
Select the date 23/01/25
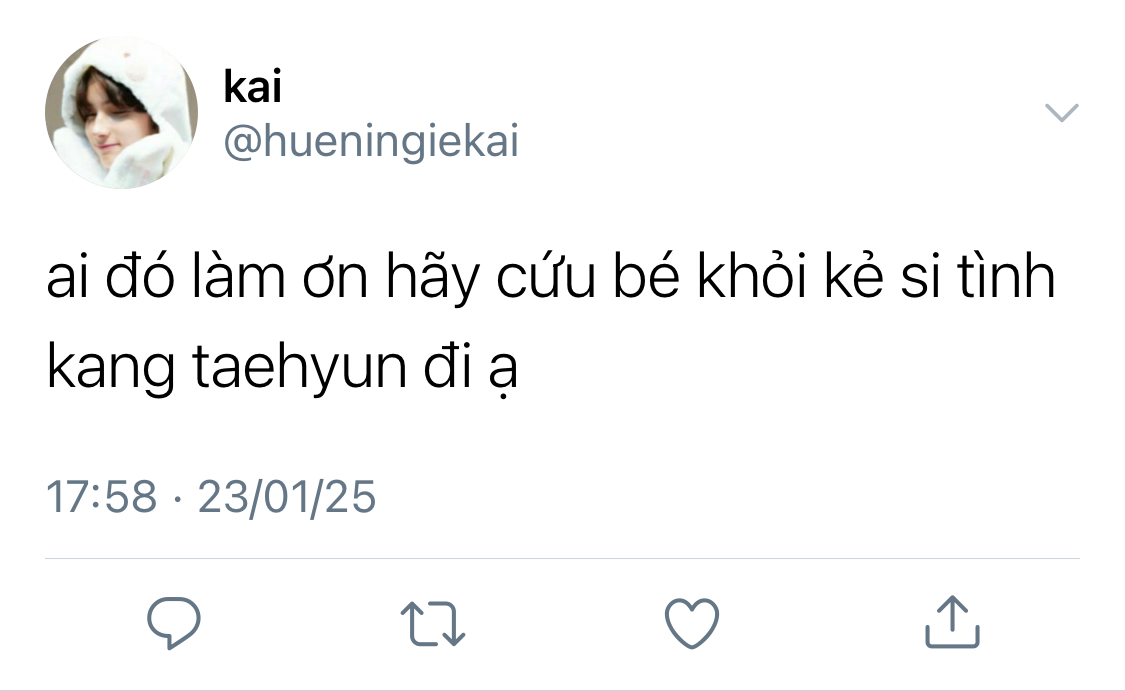pos(286,496)
